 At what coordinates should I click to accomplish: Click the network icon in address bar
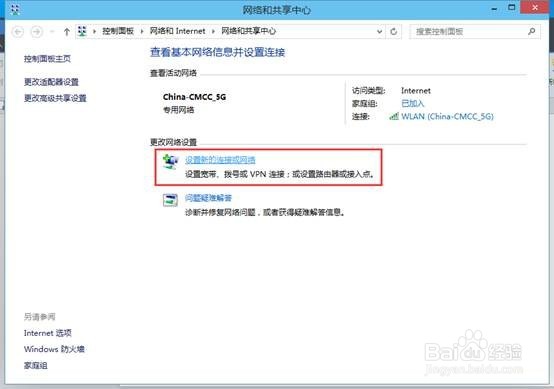tap(82, 31)
